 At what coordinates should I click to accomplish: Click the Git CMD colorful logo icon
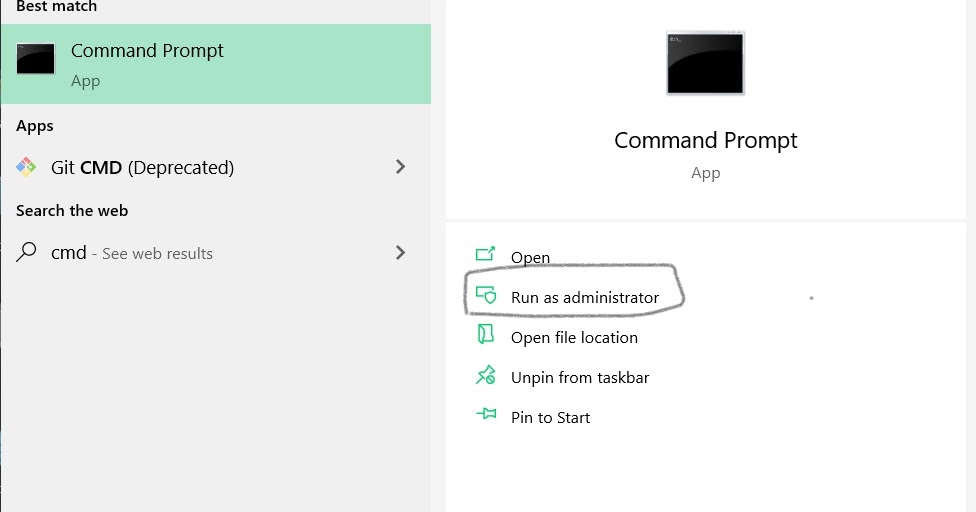point(26,167)
